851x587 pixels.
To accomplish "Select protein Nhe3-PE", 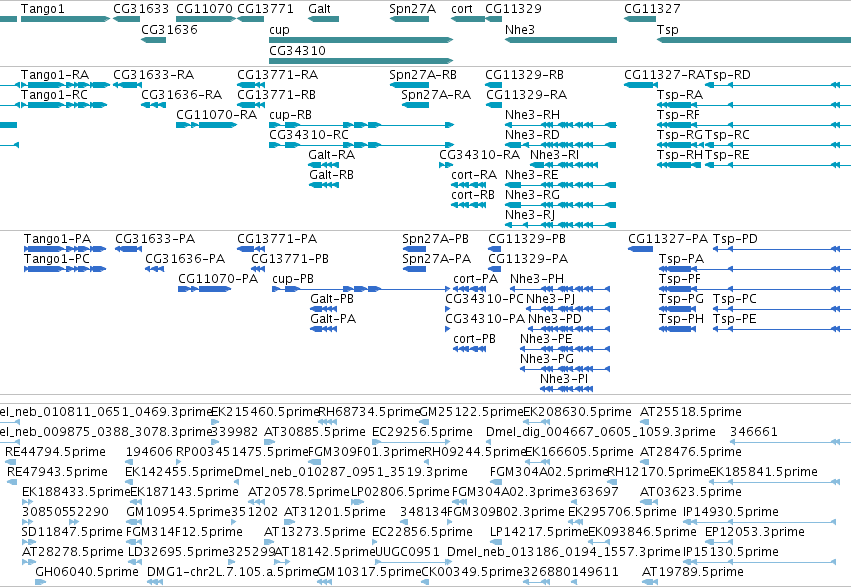I will [546, 340].
